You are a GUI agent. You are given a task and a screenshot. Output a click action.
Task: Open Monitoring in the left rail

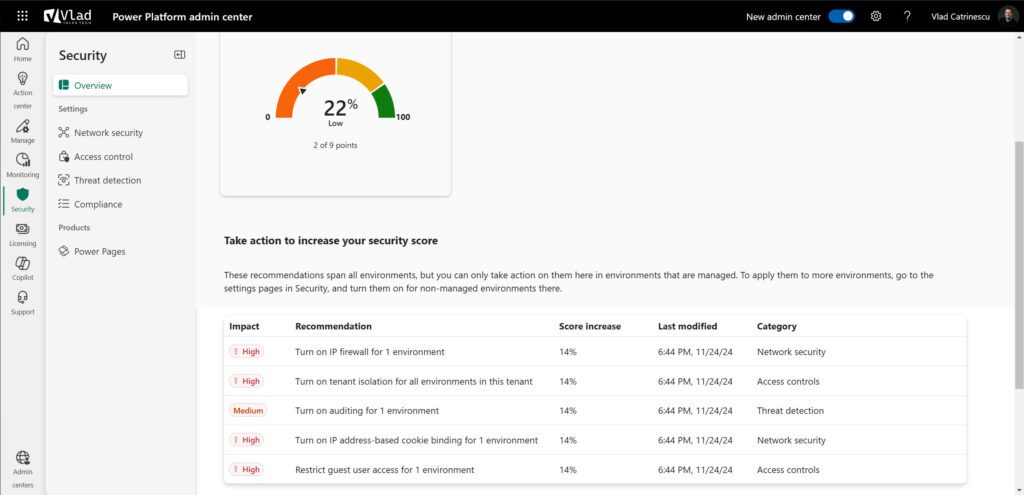click(23, 166)
